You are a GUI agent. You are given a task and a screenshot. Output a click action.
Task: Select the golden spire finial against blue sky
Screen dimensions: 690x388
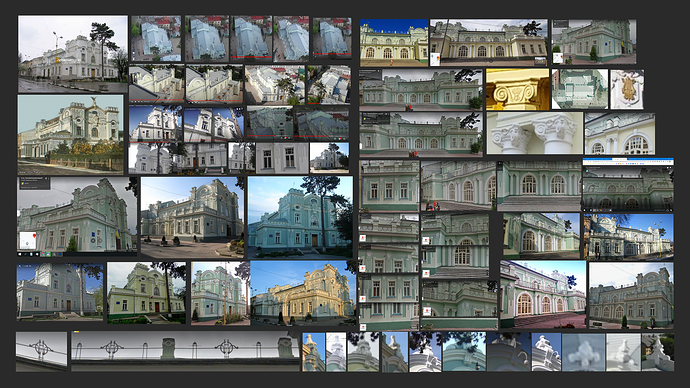pos(313,352)
